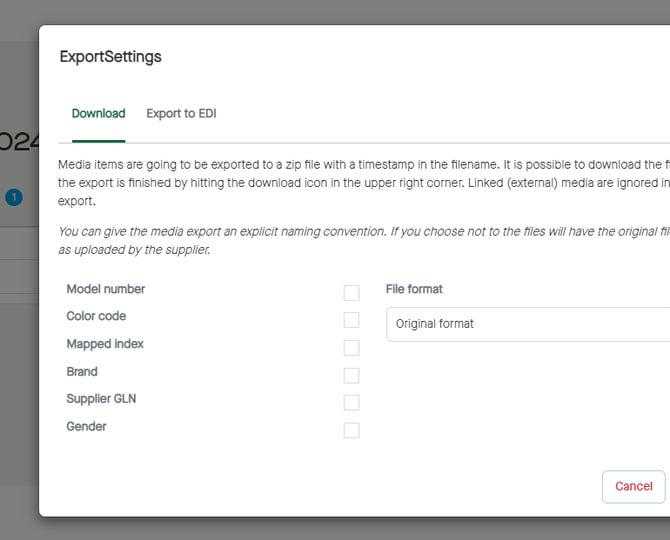Click the ExportSettings dialog title
Image resolution: width=670 pixels, height=540 pixels.
coord(110,57)
